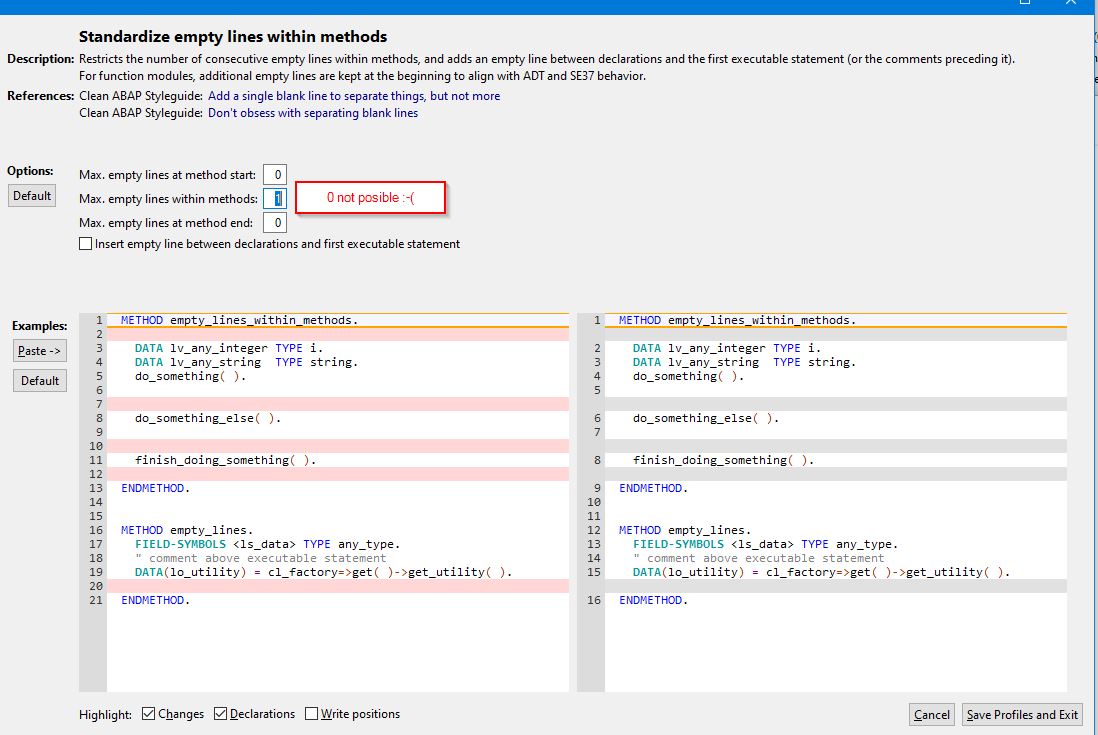The image size is (1098, 735).
Task: Click the 'Paste ->' button
Action: (x=39, y=350)
